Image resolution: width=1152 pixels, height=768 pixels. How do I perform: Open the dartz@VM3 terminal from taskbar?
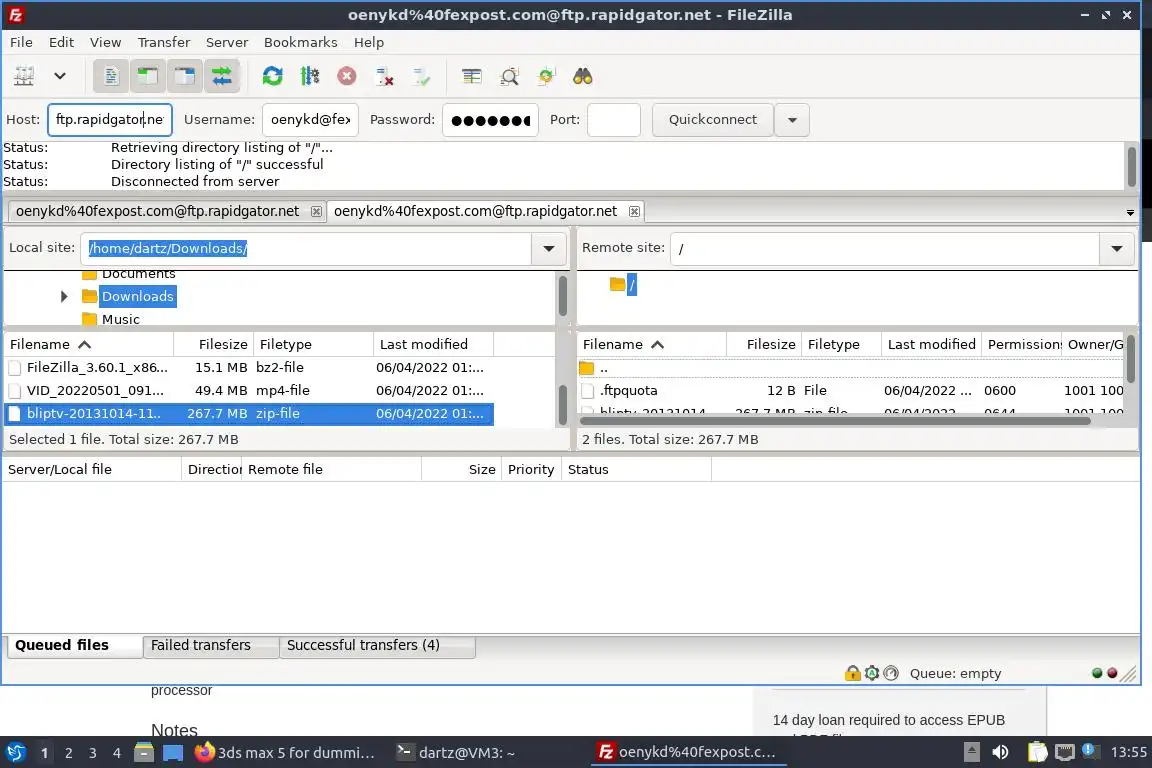click(456, 753)
